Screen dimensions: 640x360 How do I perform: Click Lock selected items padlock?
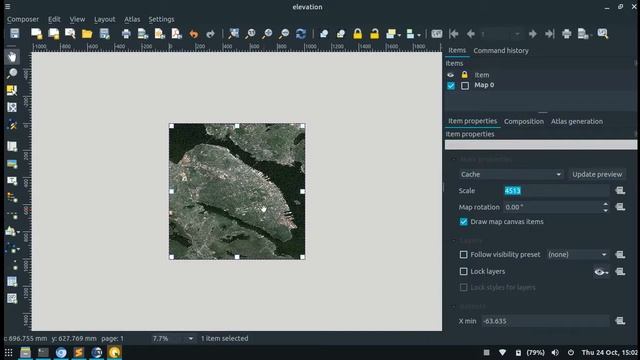coord(358,33)
